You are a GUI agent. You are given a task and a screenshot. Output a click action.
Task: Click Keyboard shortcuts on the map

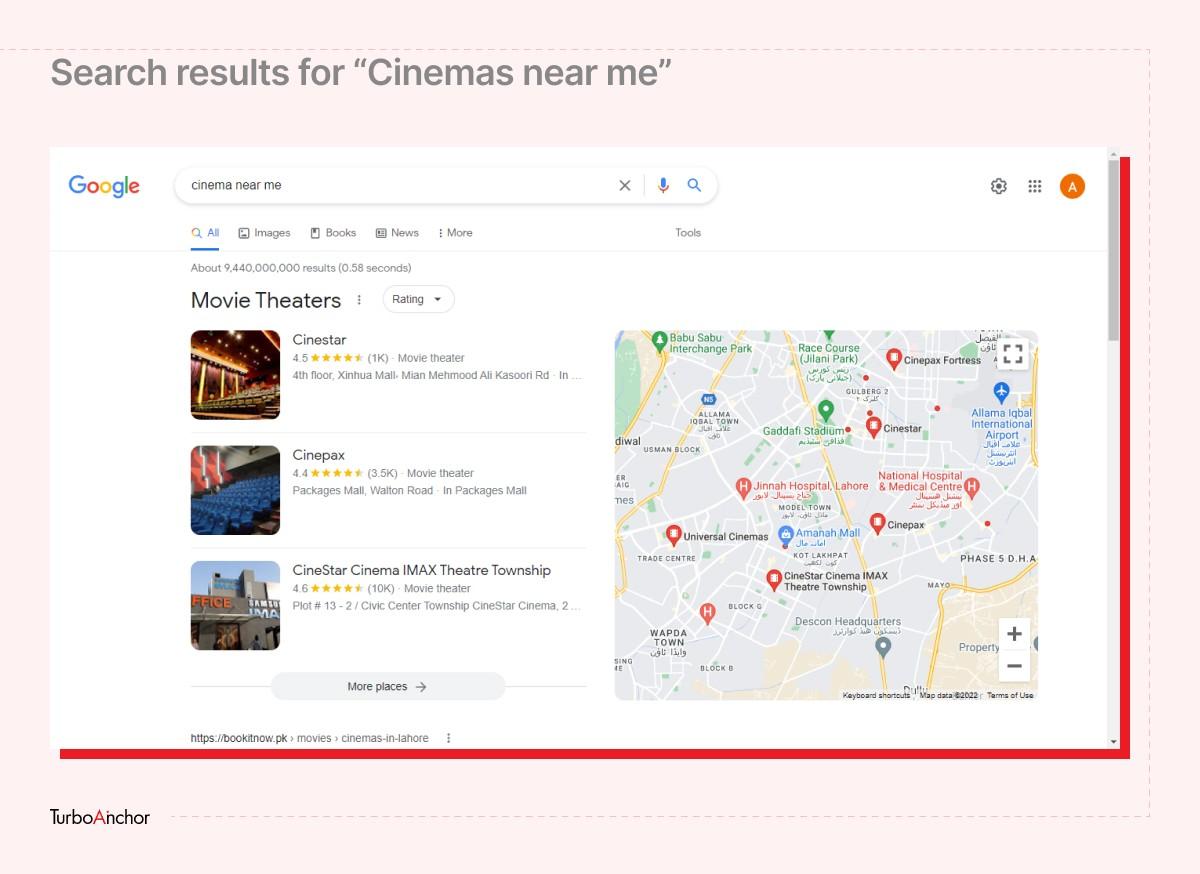(x=876, y=695)
